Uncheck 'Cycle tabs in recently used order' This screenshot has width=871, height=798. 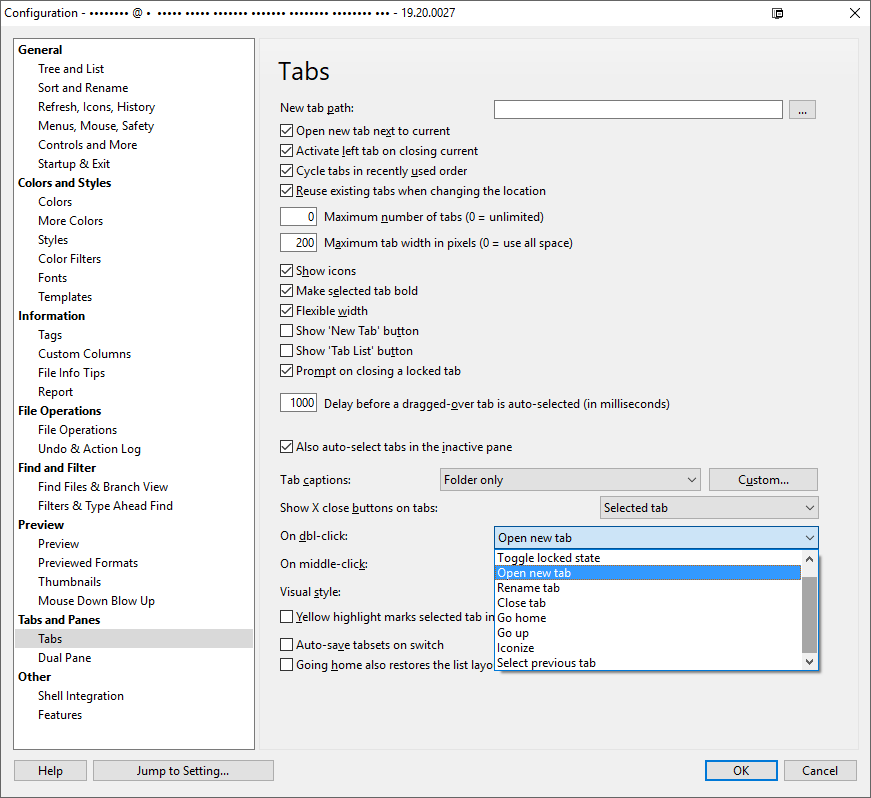tap(286, 170)
